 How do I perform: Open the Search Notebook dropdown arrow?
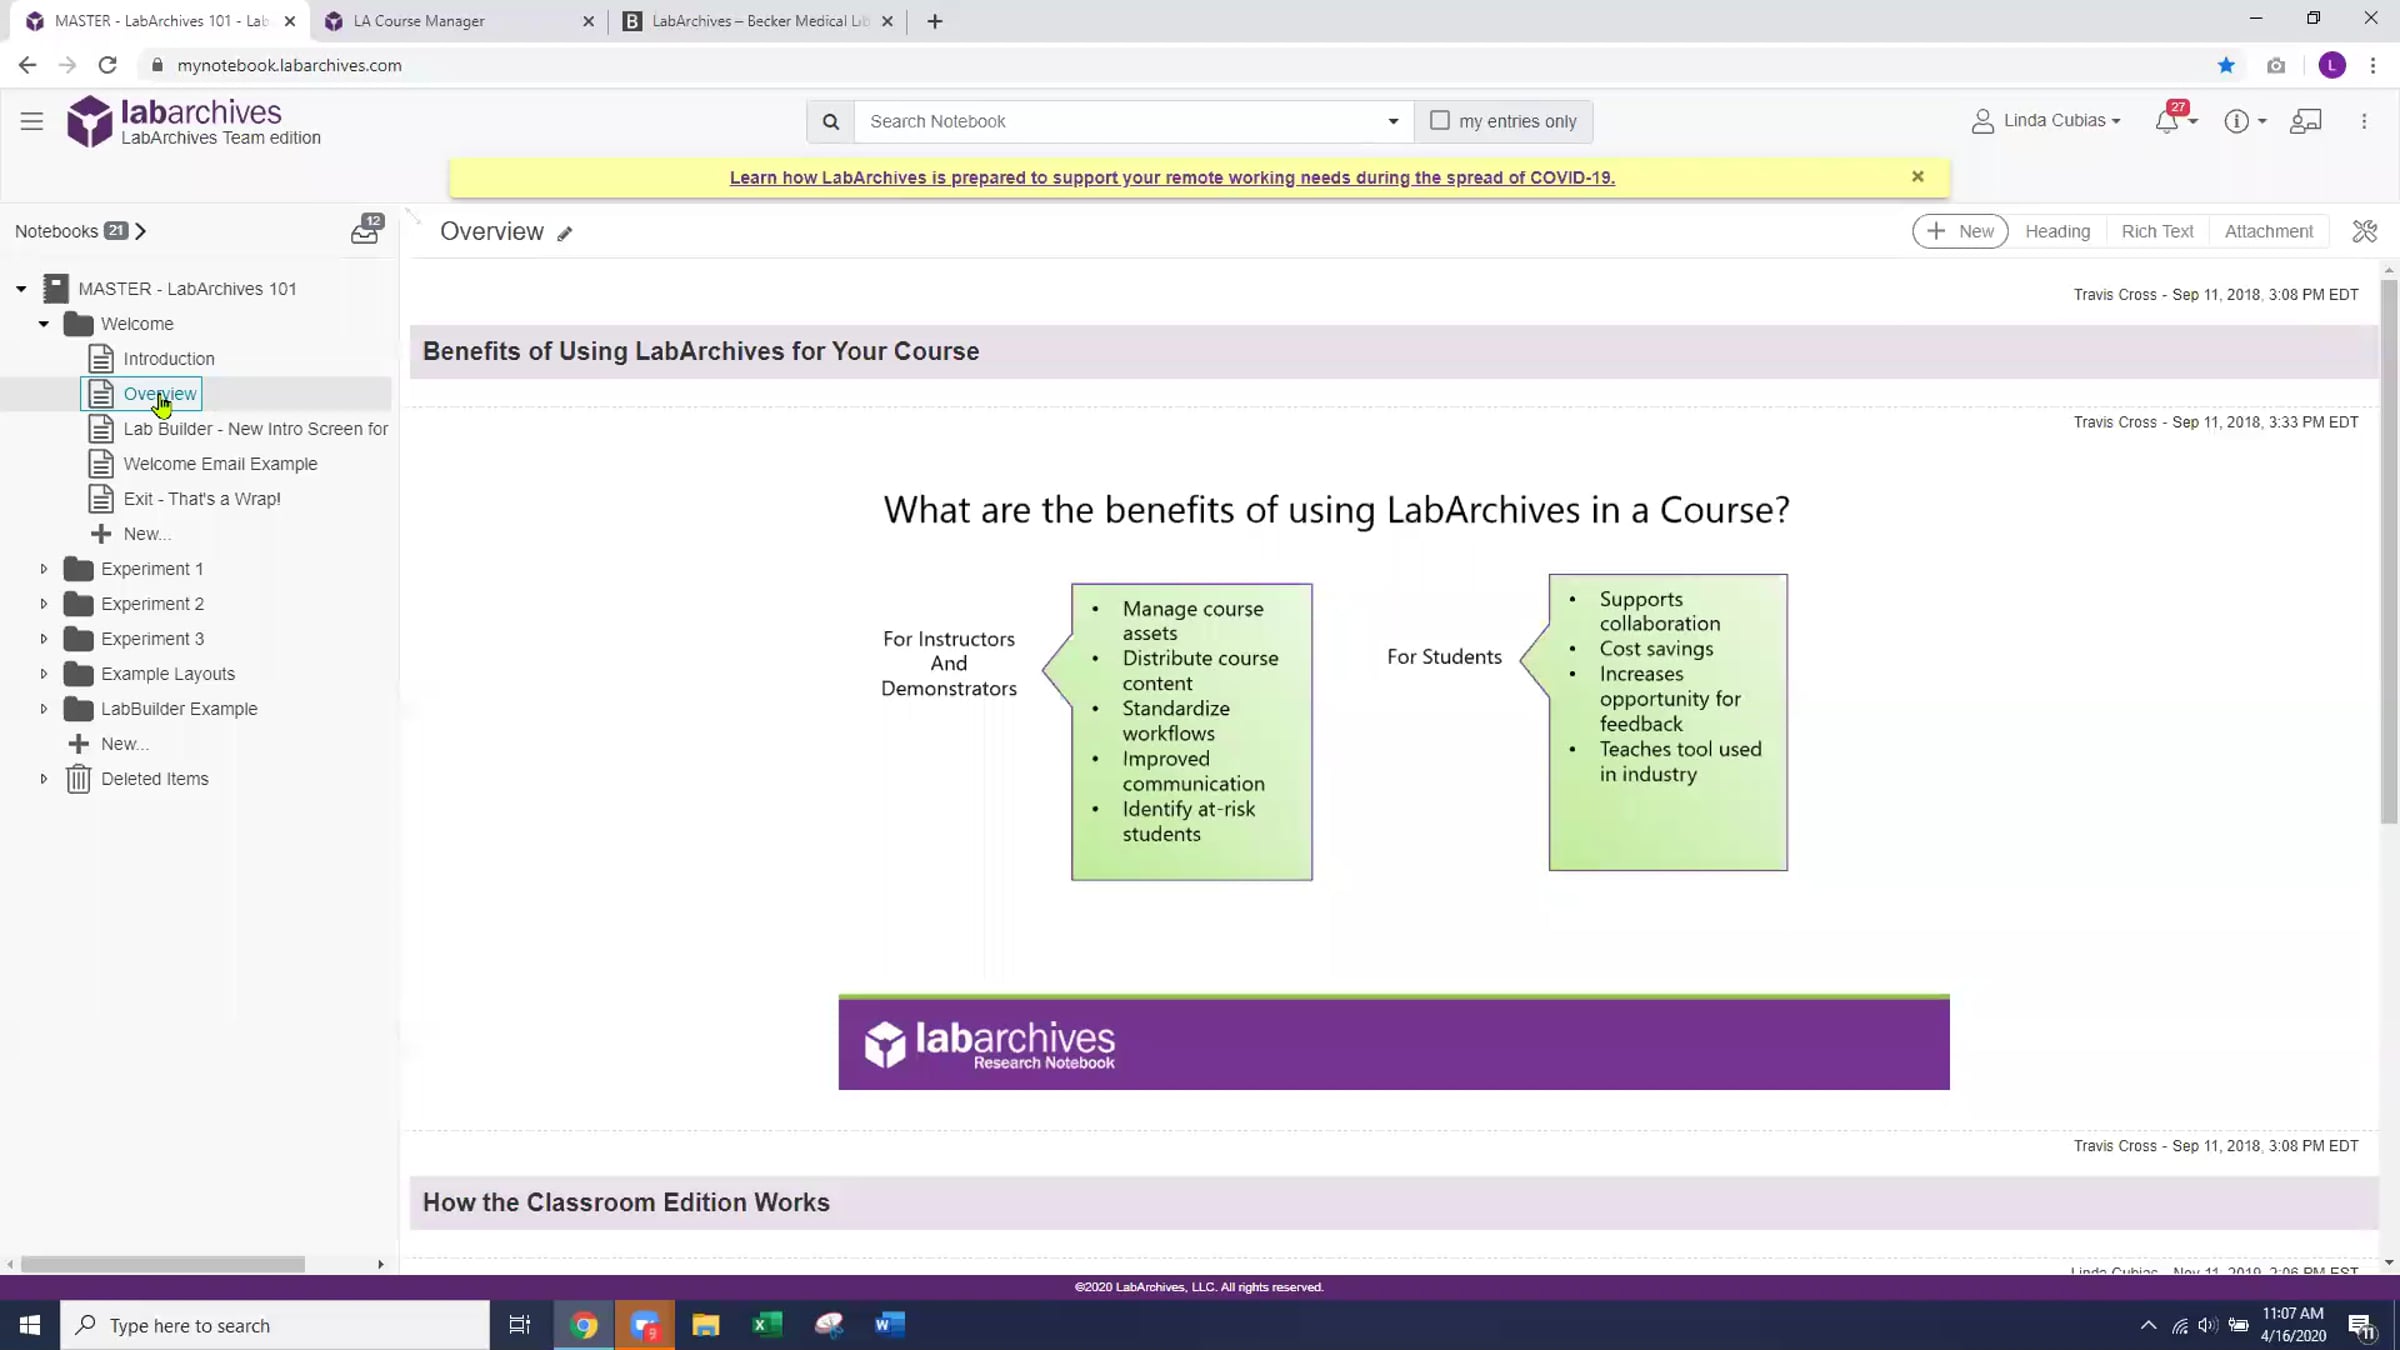pyautogui.click(x=1392, y=121)
